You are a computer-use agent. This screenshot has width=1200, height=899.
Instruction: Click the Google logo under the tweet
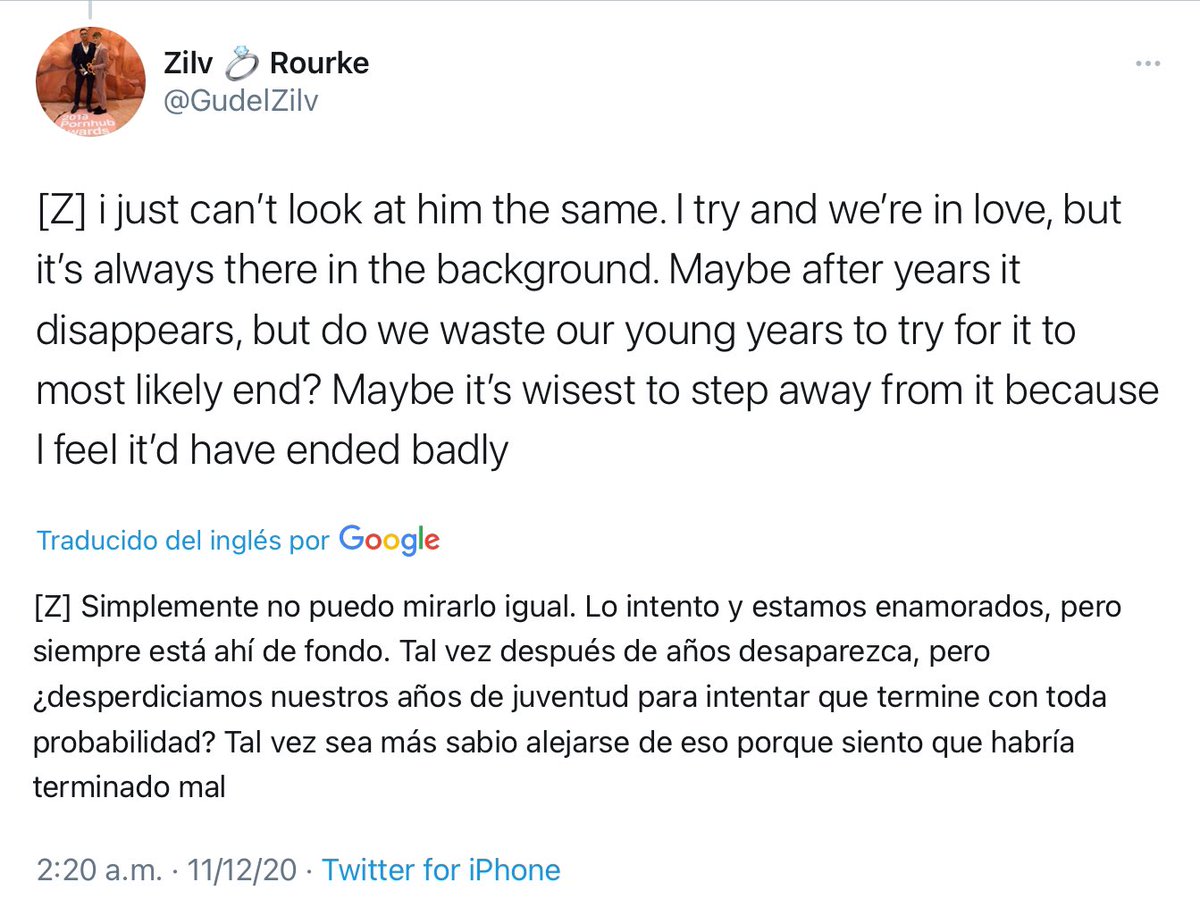[389, 539]
